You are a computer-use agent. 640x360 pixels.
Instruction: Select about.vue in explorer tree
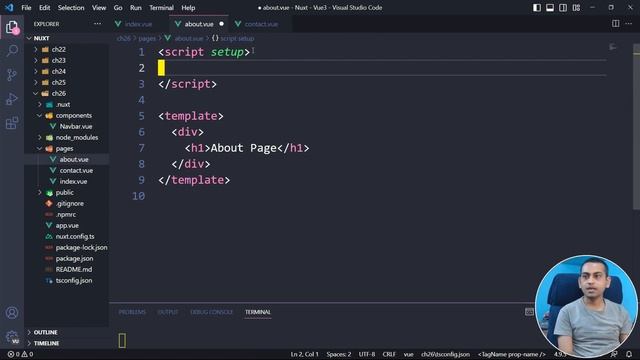(74, 159)
